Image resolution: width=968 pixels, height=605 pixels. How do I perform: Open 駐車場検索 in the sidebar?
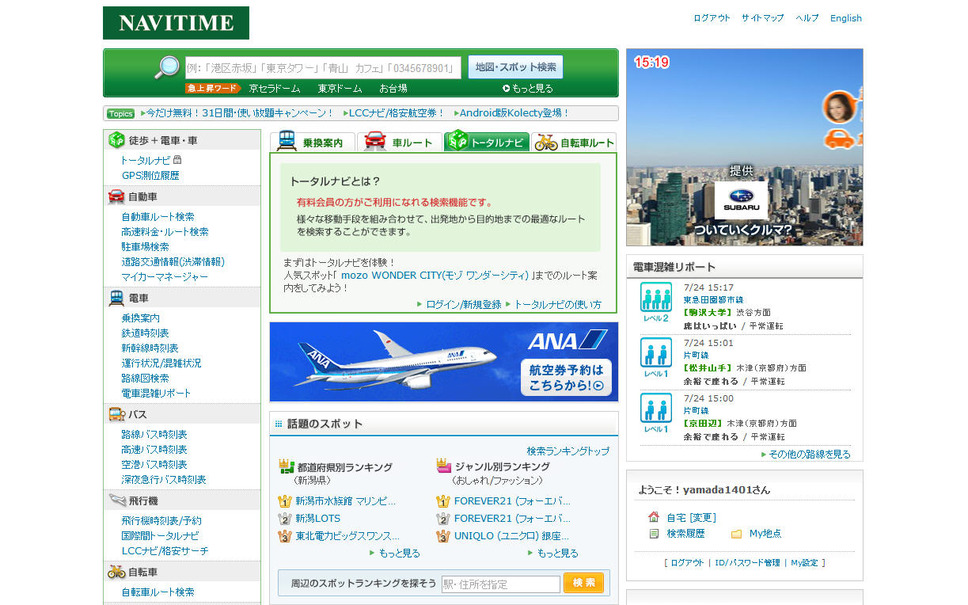click(145, 247)
